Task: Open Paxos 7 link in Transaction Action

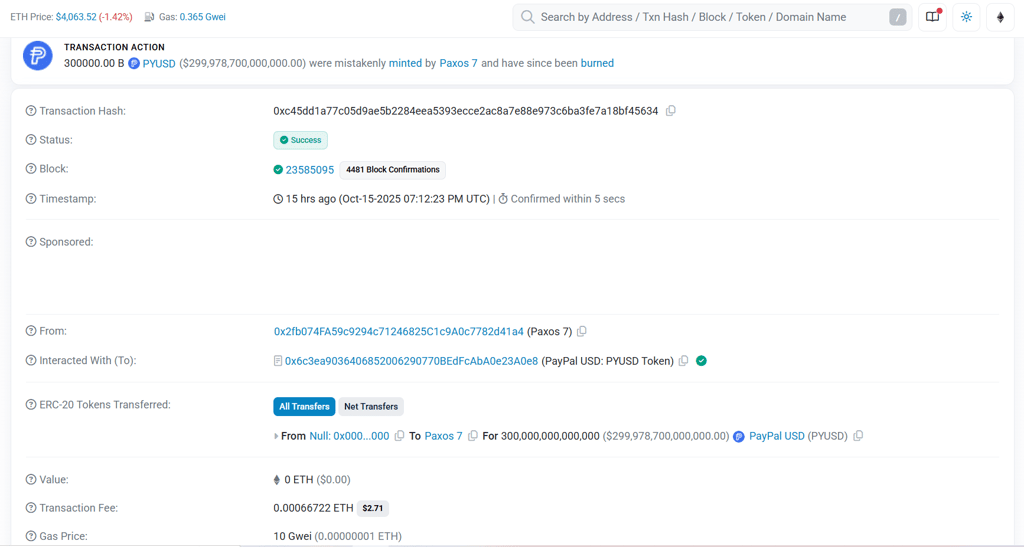Action: point(458,63)
